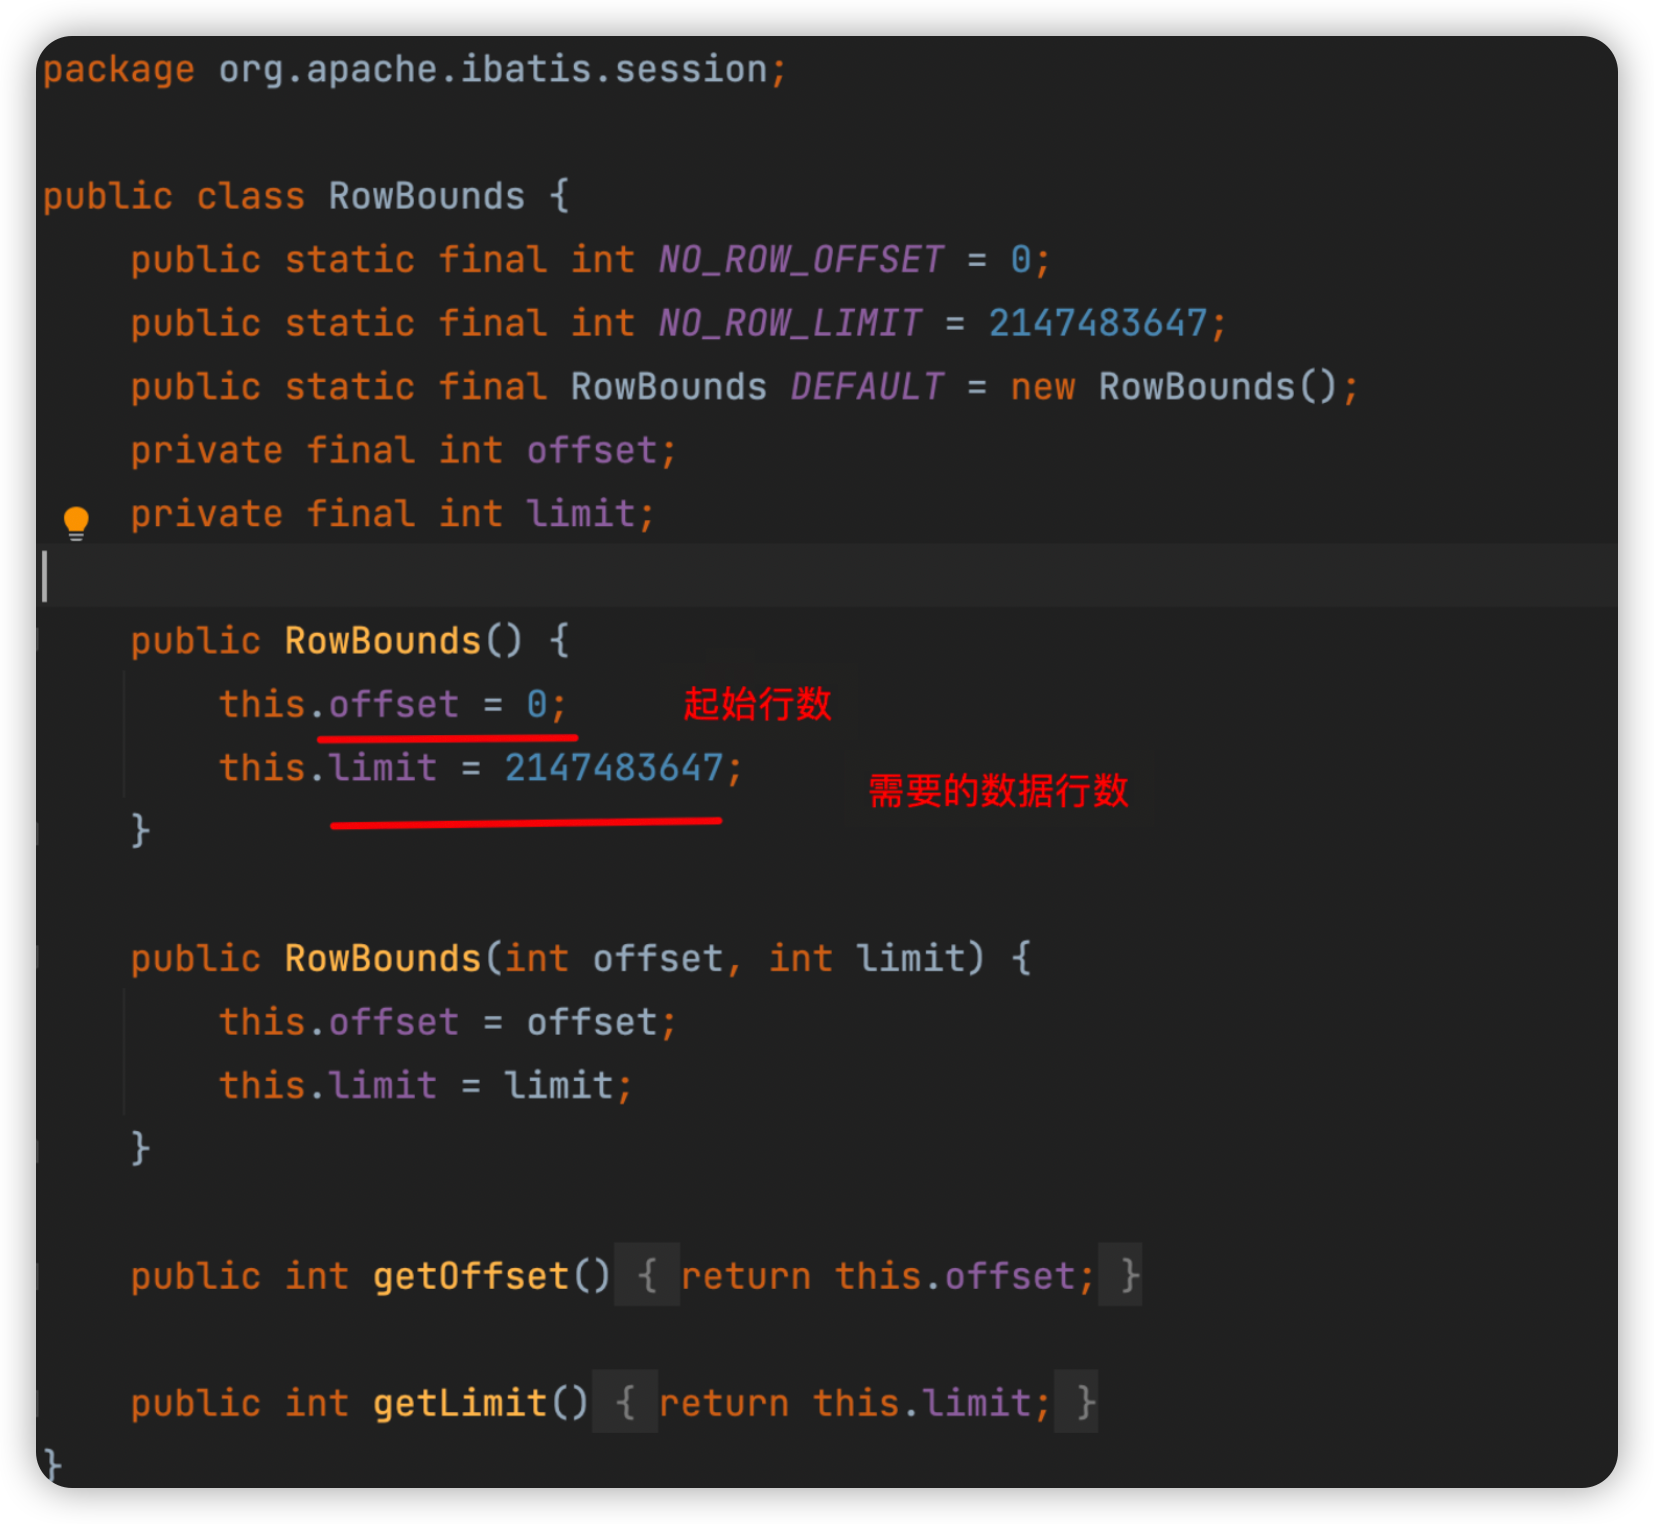The width and height of the screenshot is (1654, 1524).
Task: Click 'return this.offset' in getOffset
Action: point(878,1276)
